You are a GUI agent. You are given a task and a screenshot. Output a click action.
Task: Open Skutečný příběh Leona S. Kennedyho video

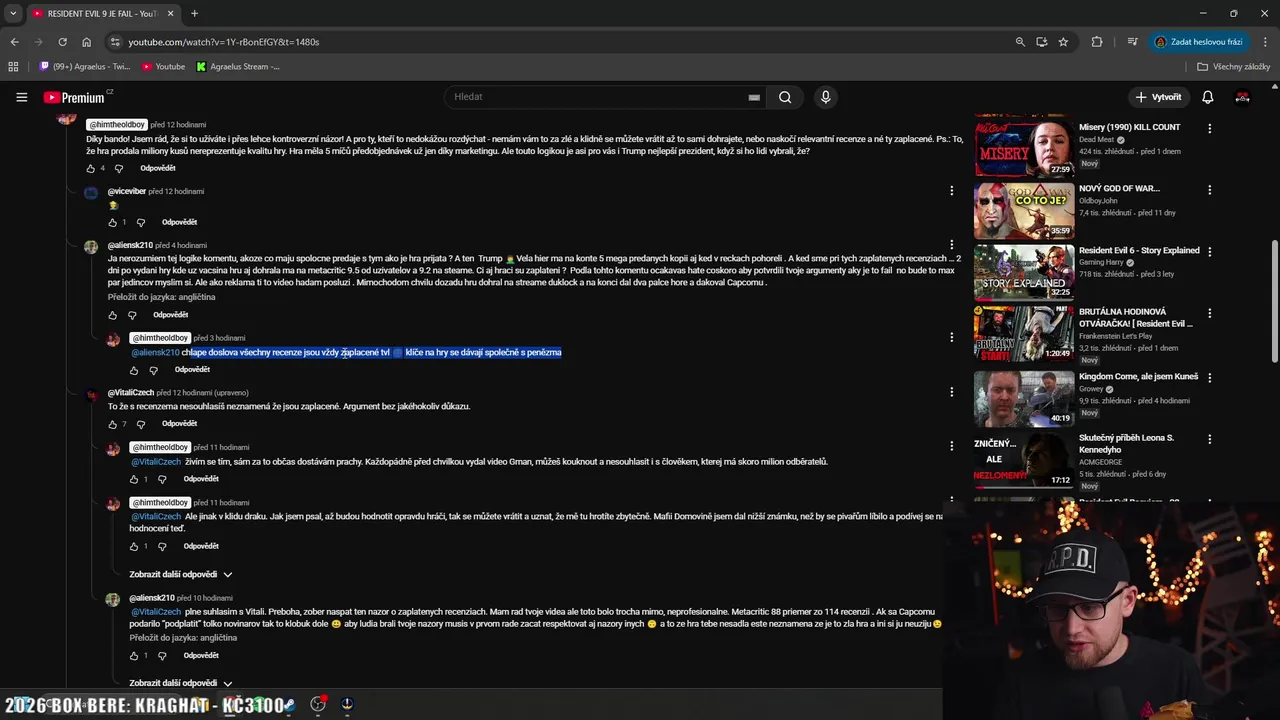1024,460
